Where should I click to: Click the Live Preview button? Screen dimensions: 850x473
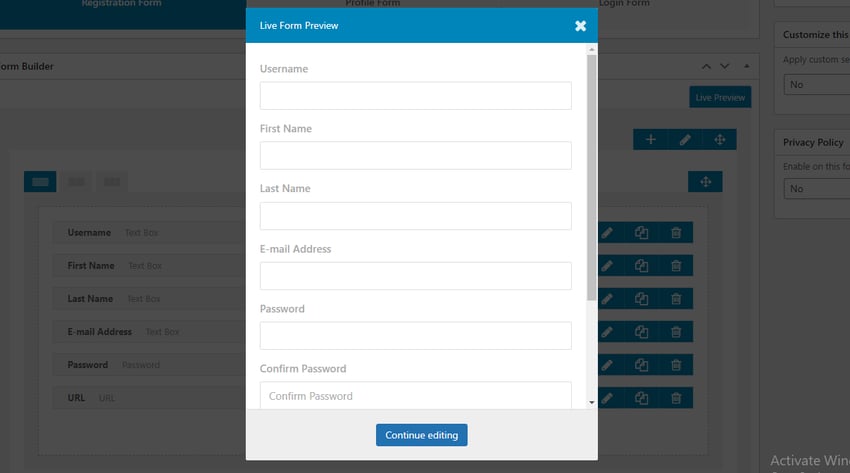coord(720,97)
